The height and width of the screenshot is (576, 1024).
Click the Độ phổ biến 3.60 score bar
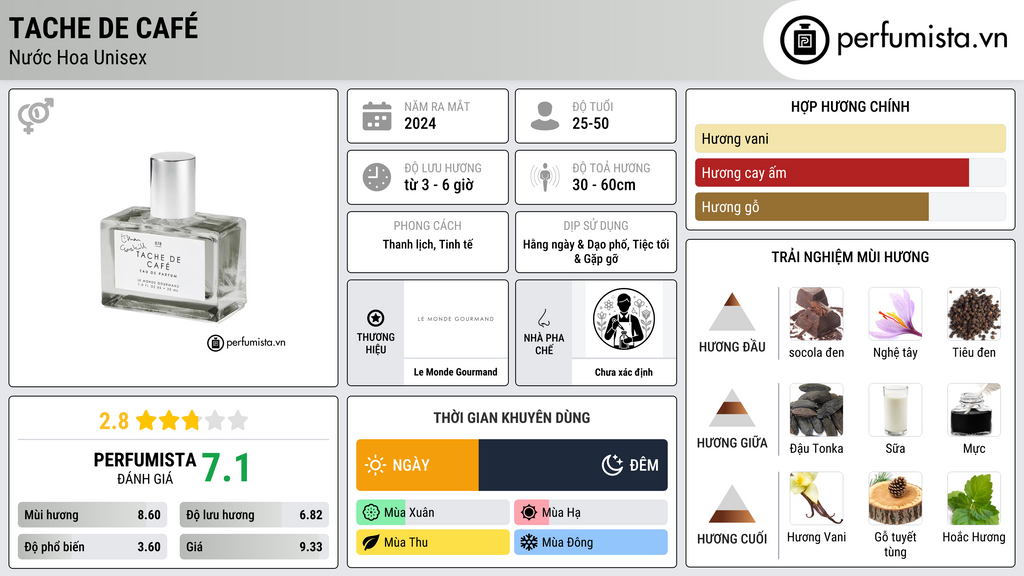[x=93, y=547]
